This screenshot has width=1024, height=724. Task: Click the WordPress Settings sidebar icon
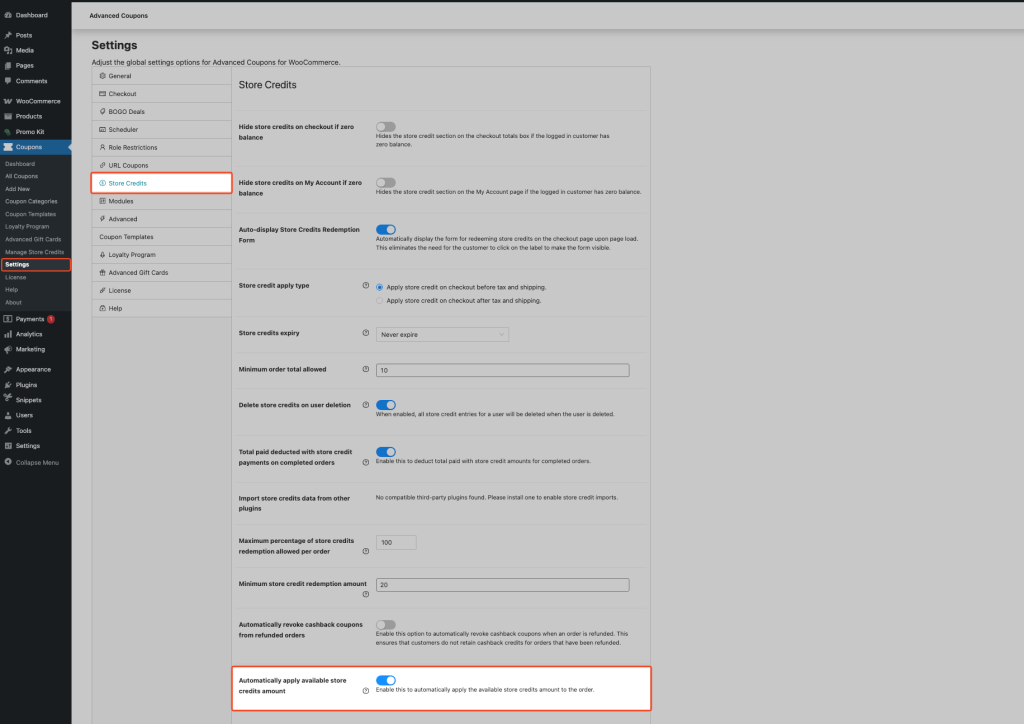point(8,446)
